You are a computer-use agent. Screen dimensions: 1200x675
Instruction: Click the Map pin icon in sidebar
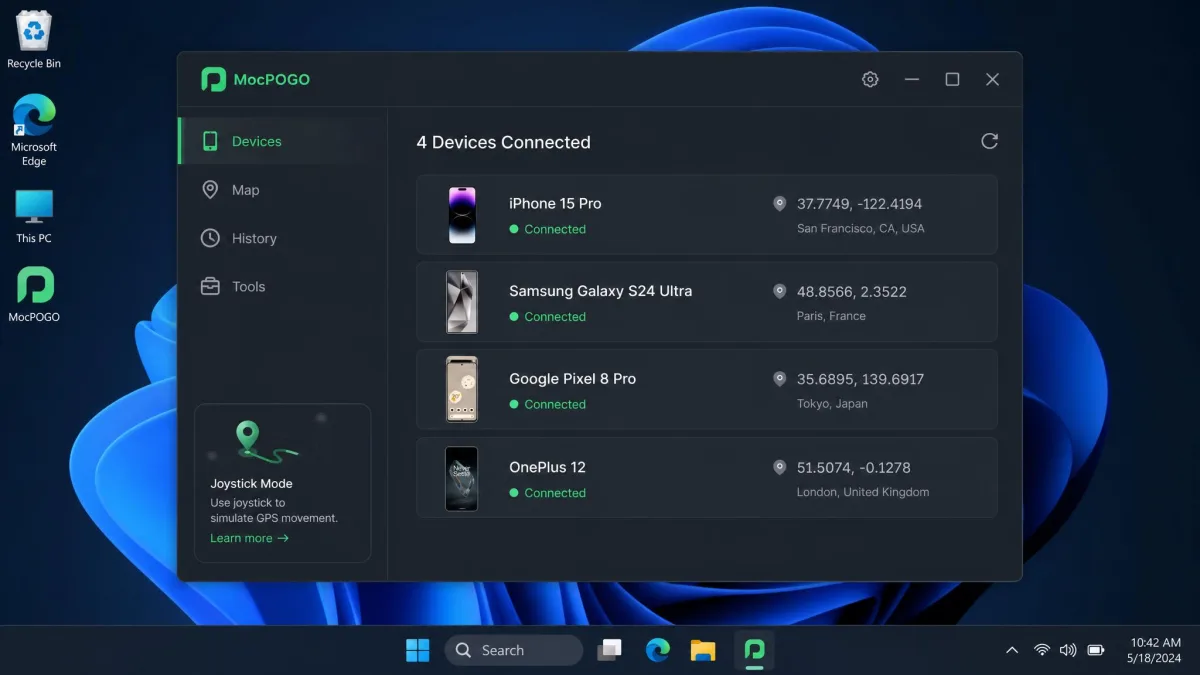pyautogui.click(x=210, y=190)
